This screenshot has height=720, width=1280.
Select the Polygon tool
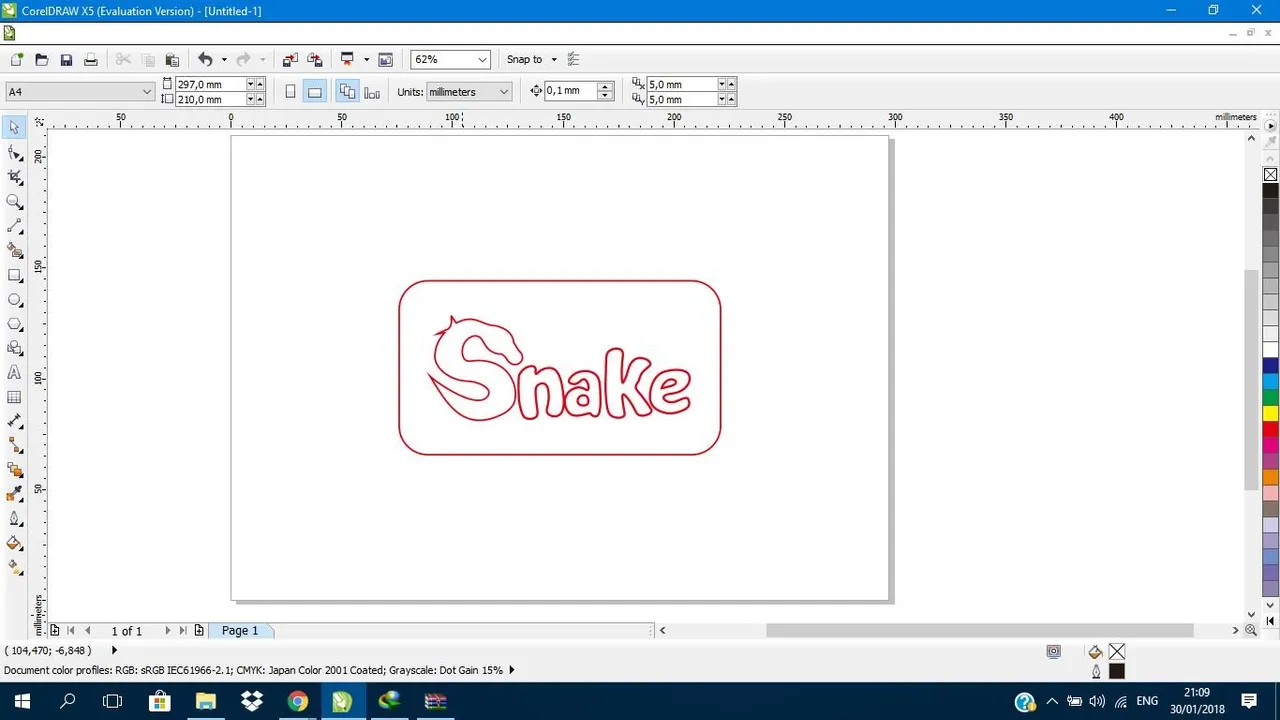14,324
